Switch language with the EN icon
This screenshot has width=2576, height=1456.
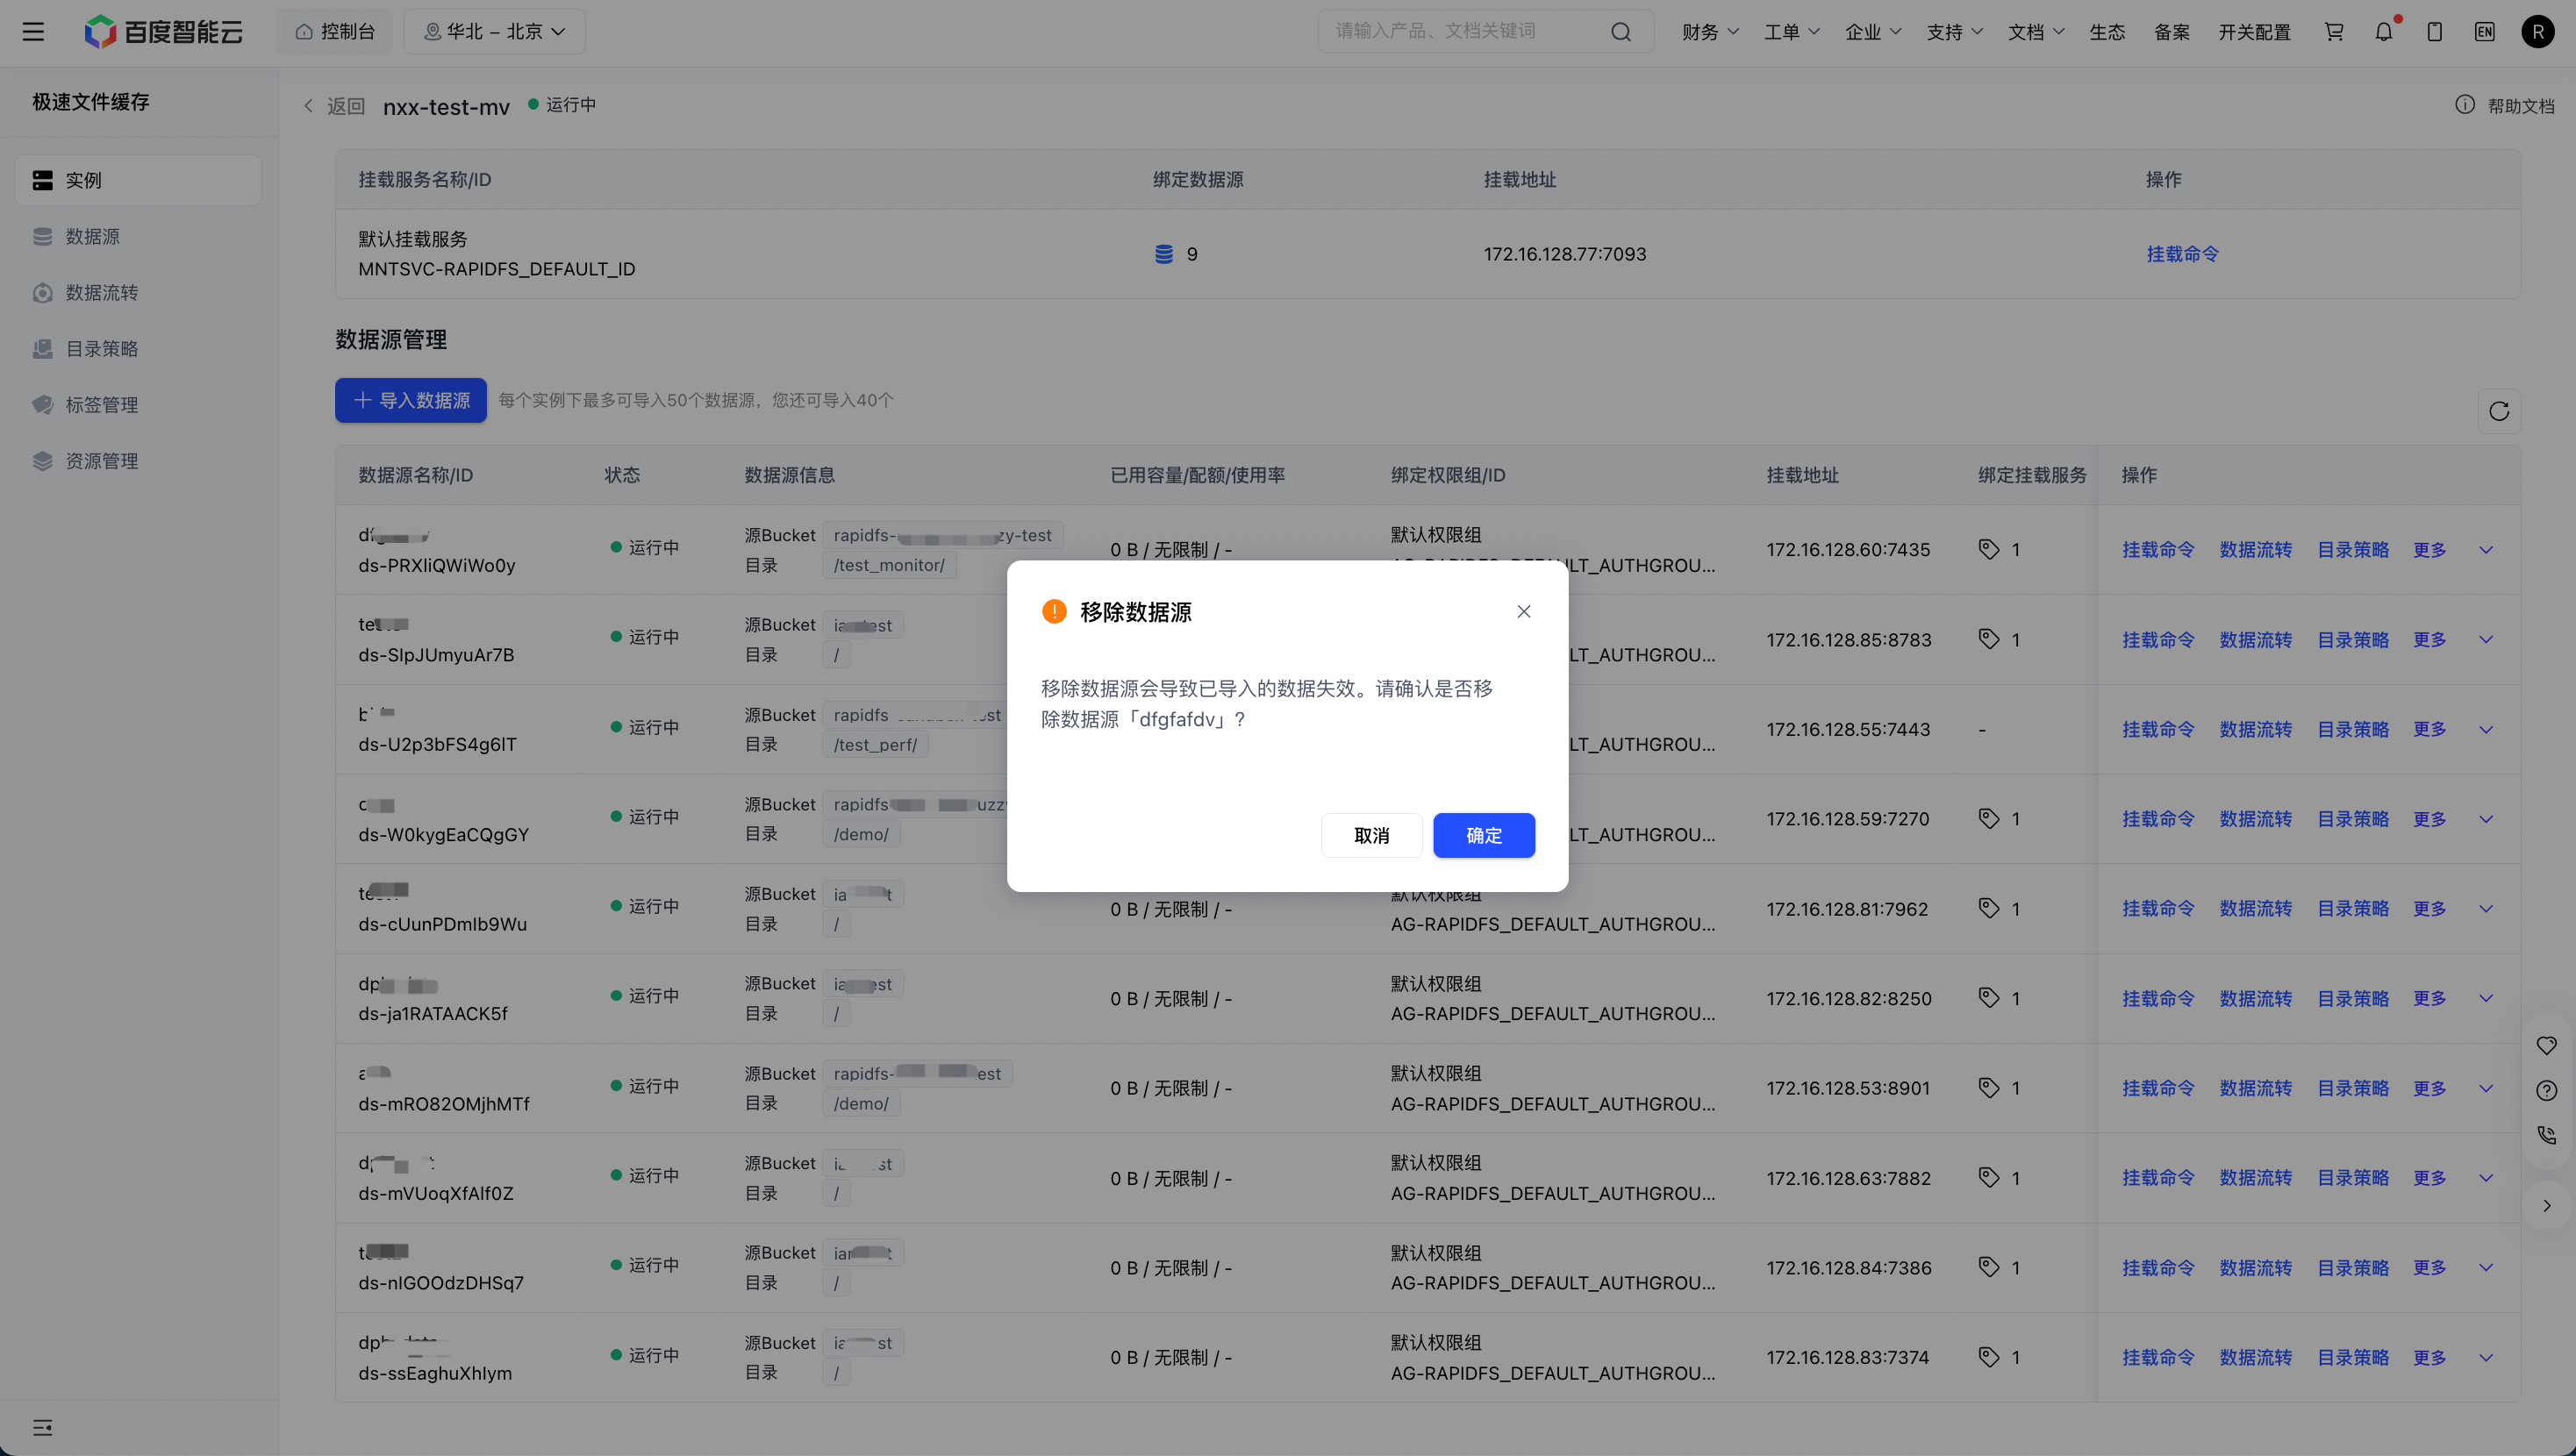coord(2485,32)
